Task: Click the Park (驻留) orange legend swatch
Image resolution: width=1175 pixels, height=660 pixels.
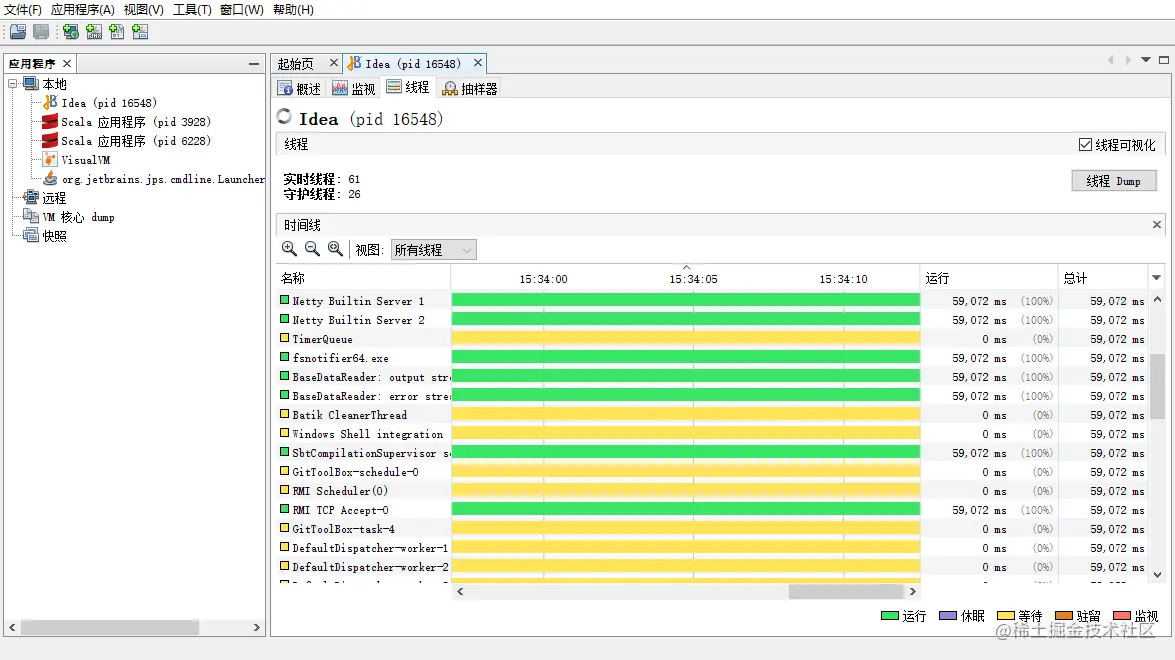Action: point(1064,616)
